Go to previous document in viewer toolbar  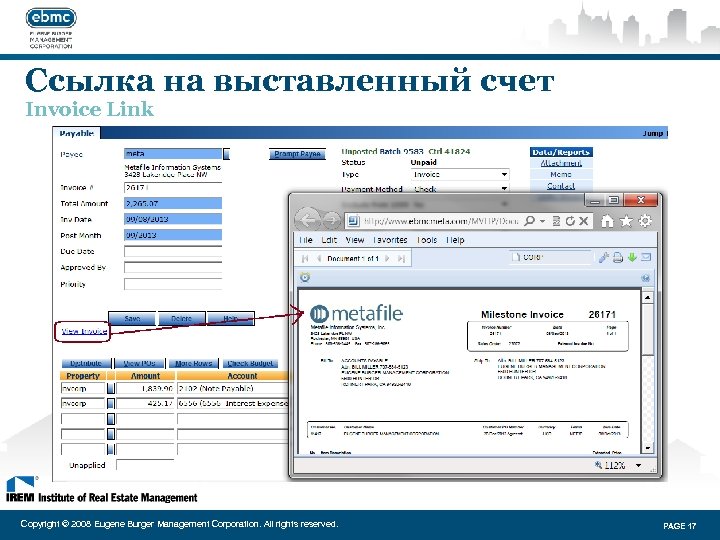pos(318,259)
